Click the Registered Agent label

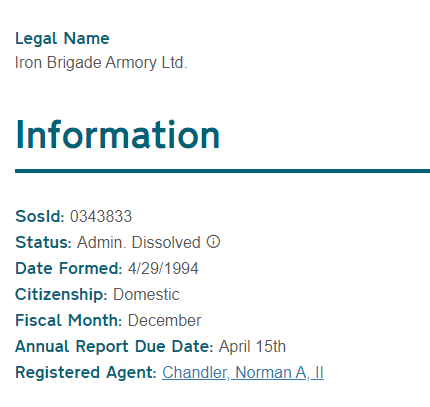click(x=86, y=372)
